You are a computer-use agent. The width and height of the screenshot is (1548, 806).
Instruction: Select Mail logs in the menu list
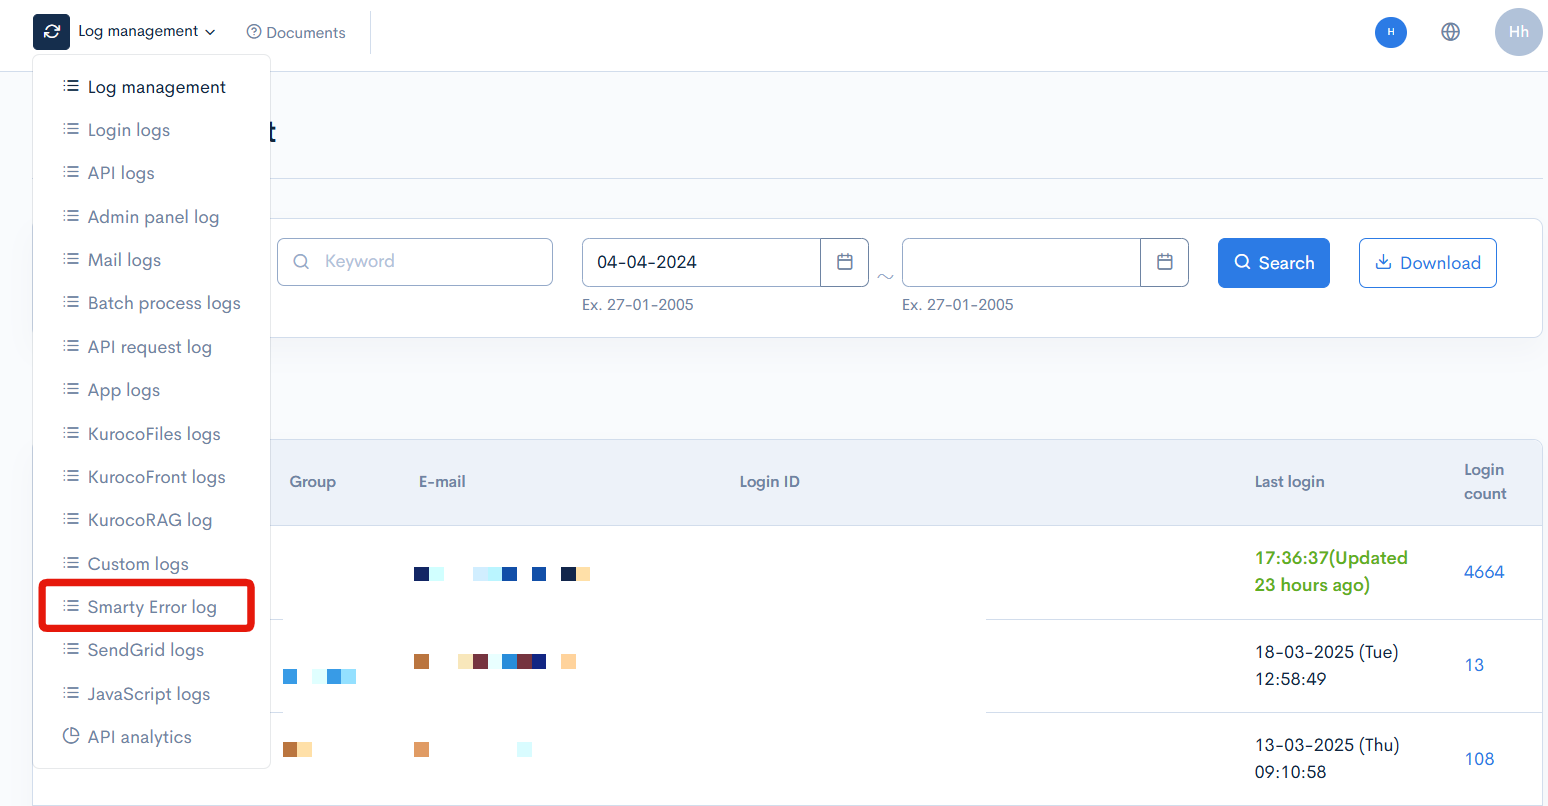(125, 259)
